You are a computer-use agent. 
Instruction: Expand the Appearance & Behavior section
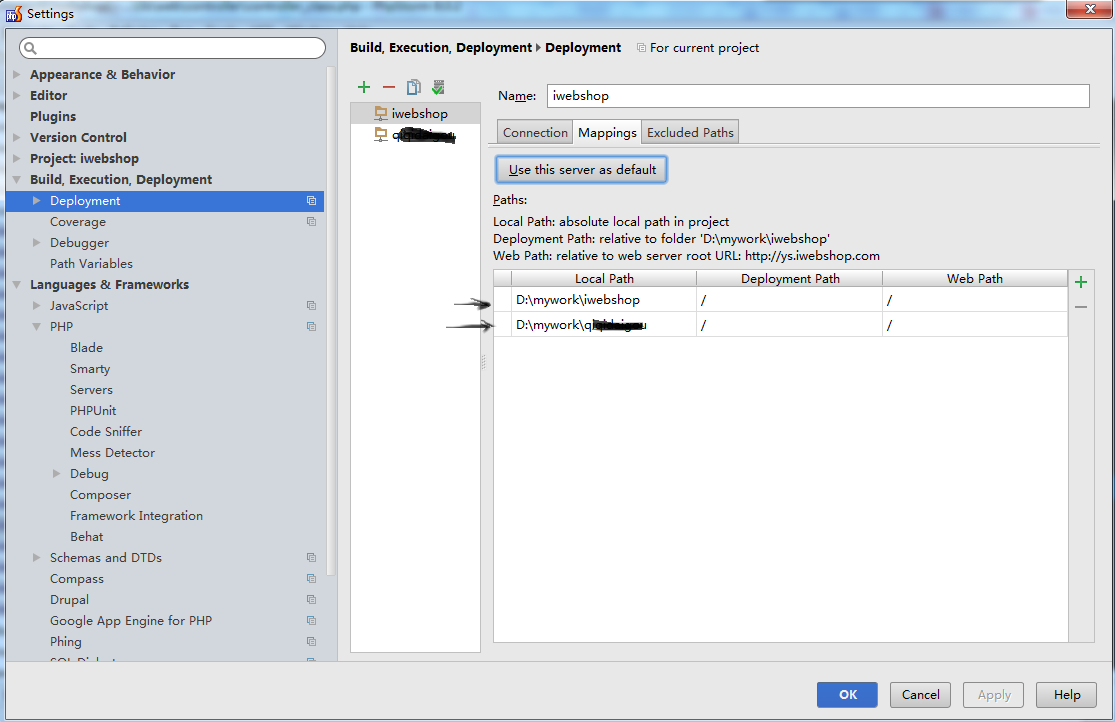(17, 74)
